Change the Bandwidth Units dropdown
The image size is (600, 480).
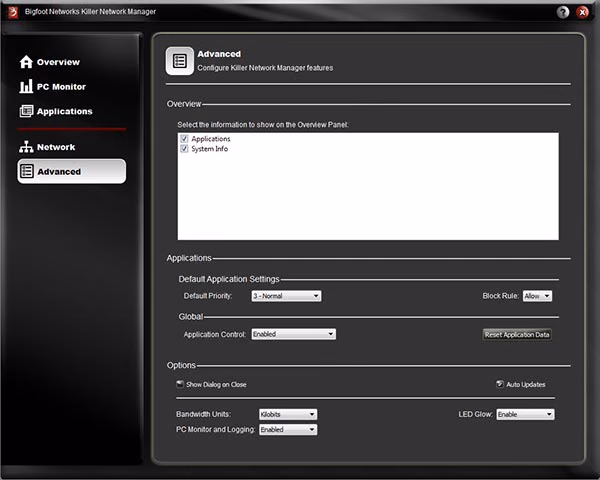288,414
